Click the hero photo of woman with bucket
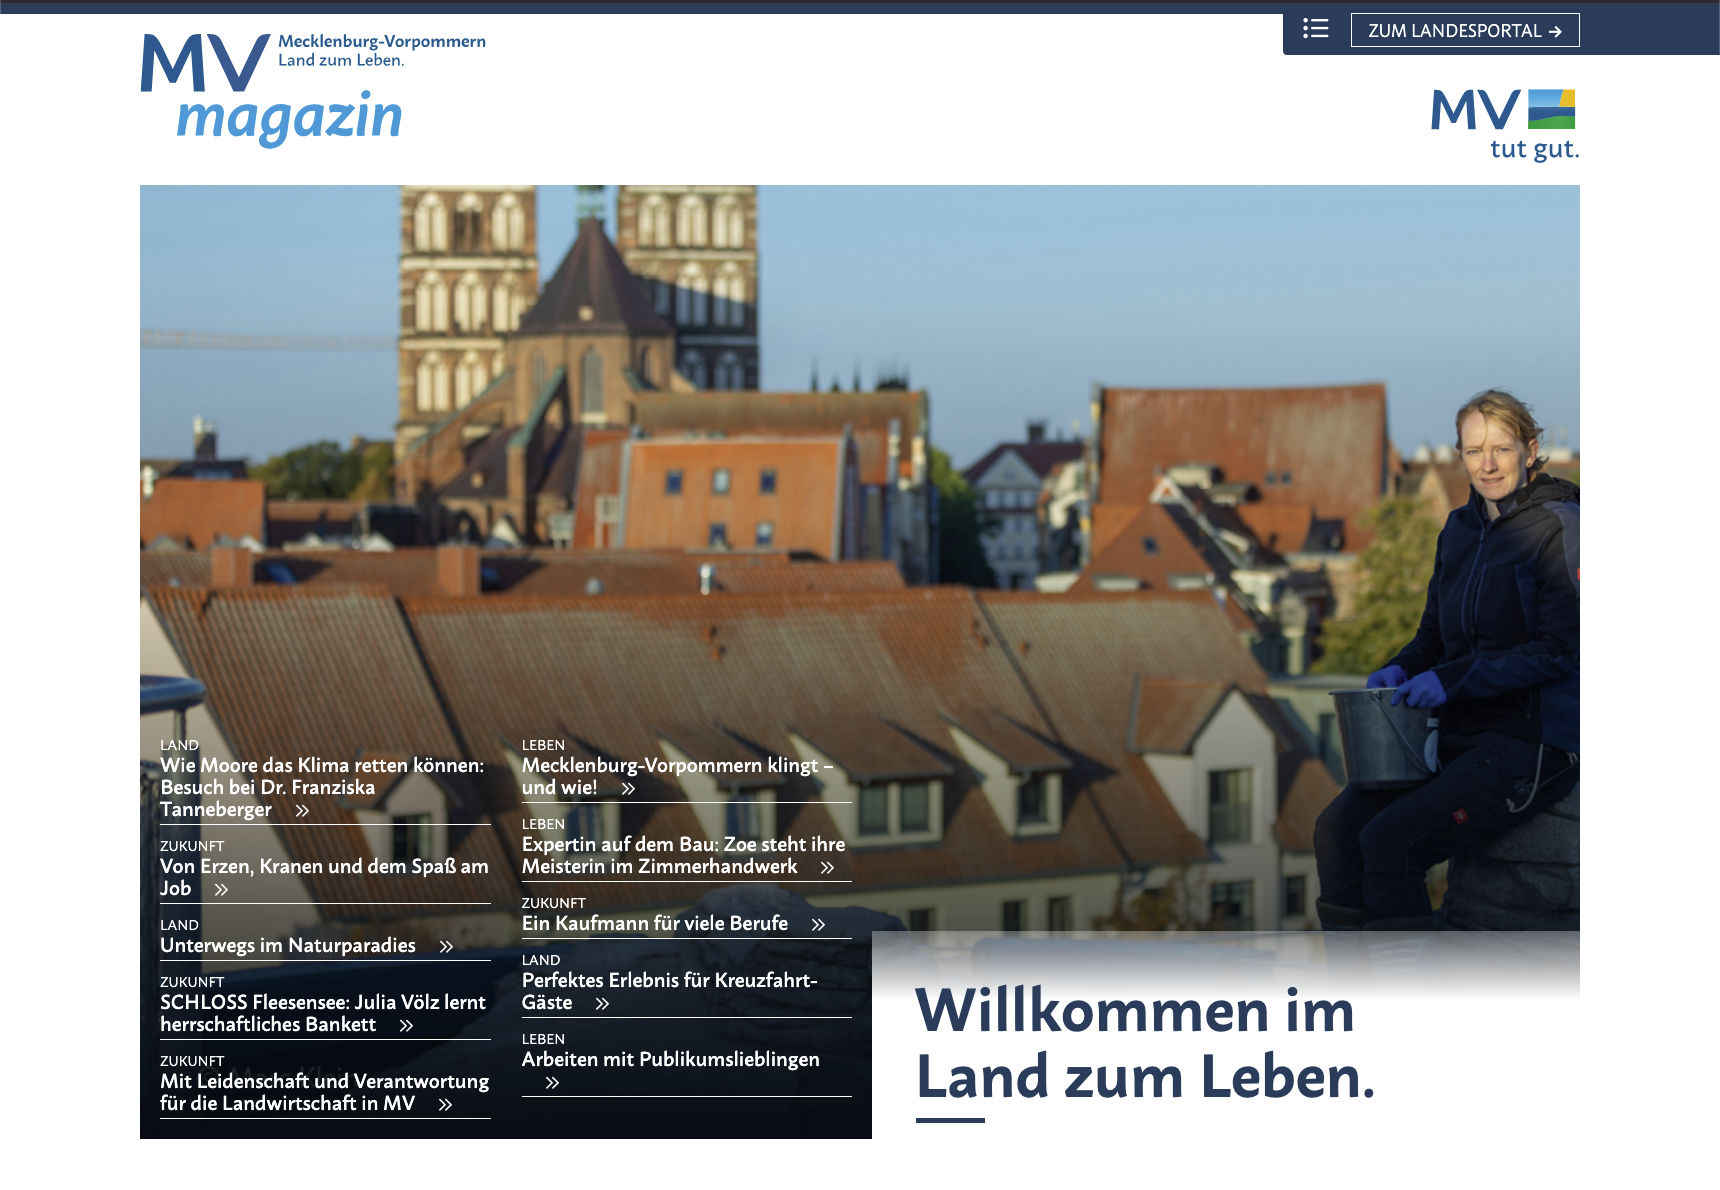Viewport: 1720px width, 1190px height. (1450, 600)
